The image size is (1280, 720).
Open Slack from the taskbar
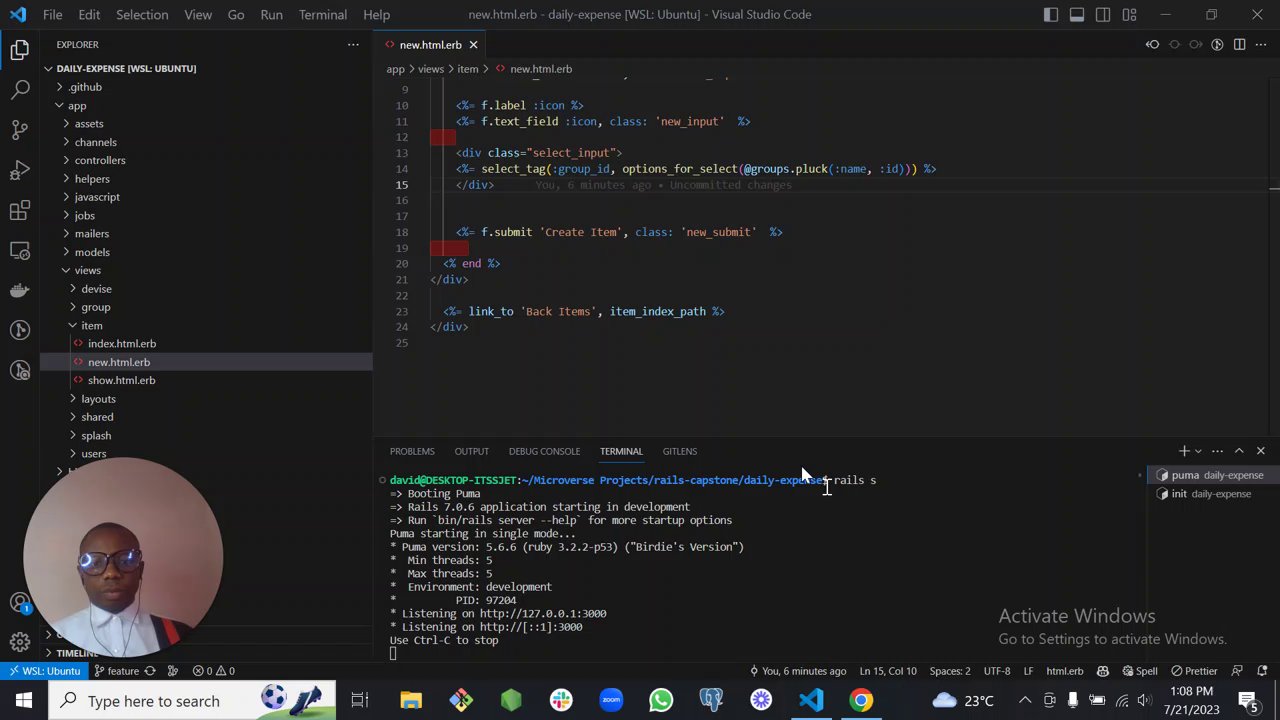(x=561, y=700)
